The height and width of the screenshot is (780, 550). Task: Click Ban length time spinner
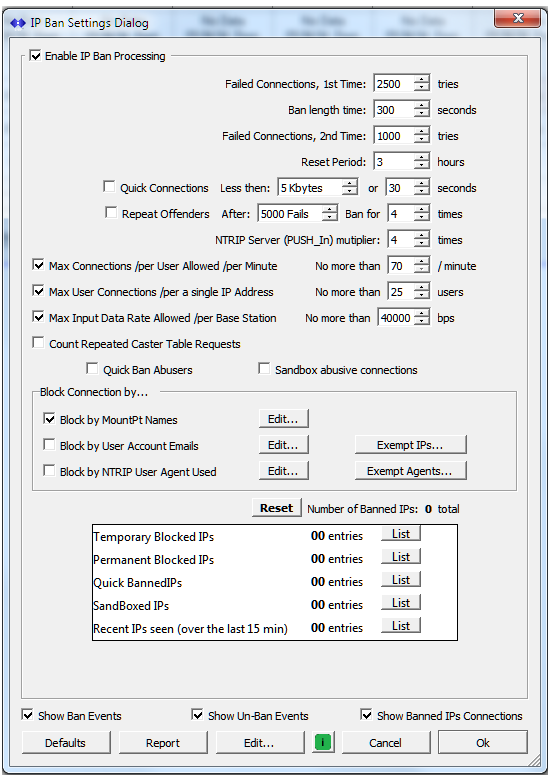tap(422, 109)
